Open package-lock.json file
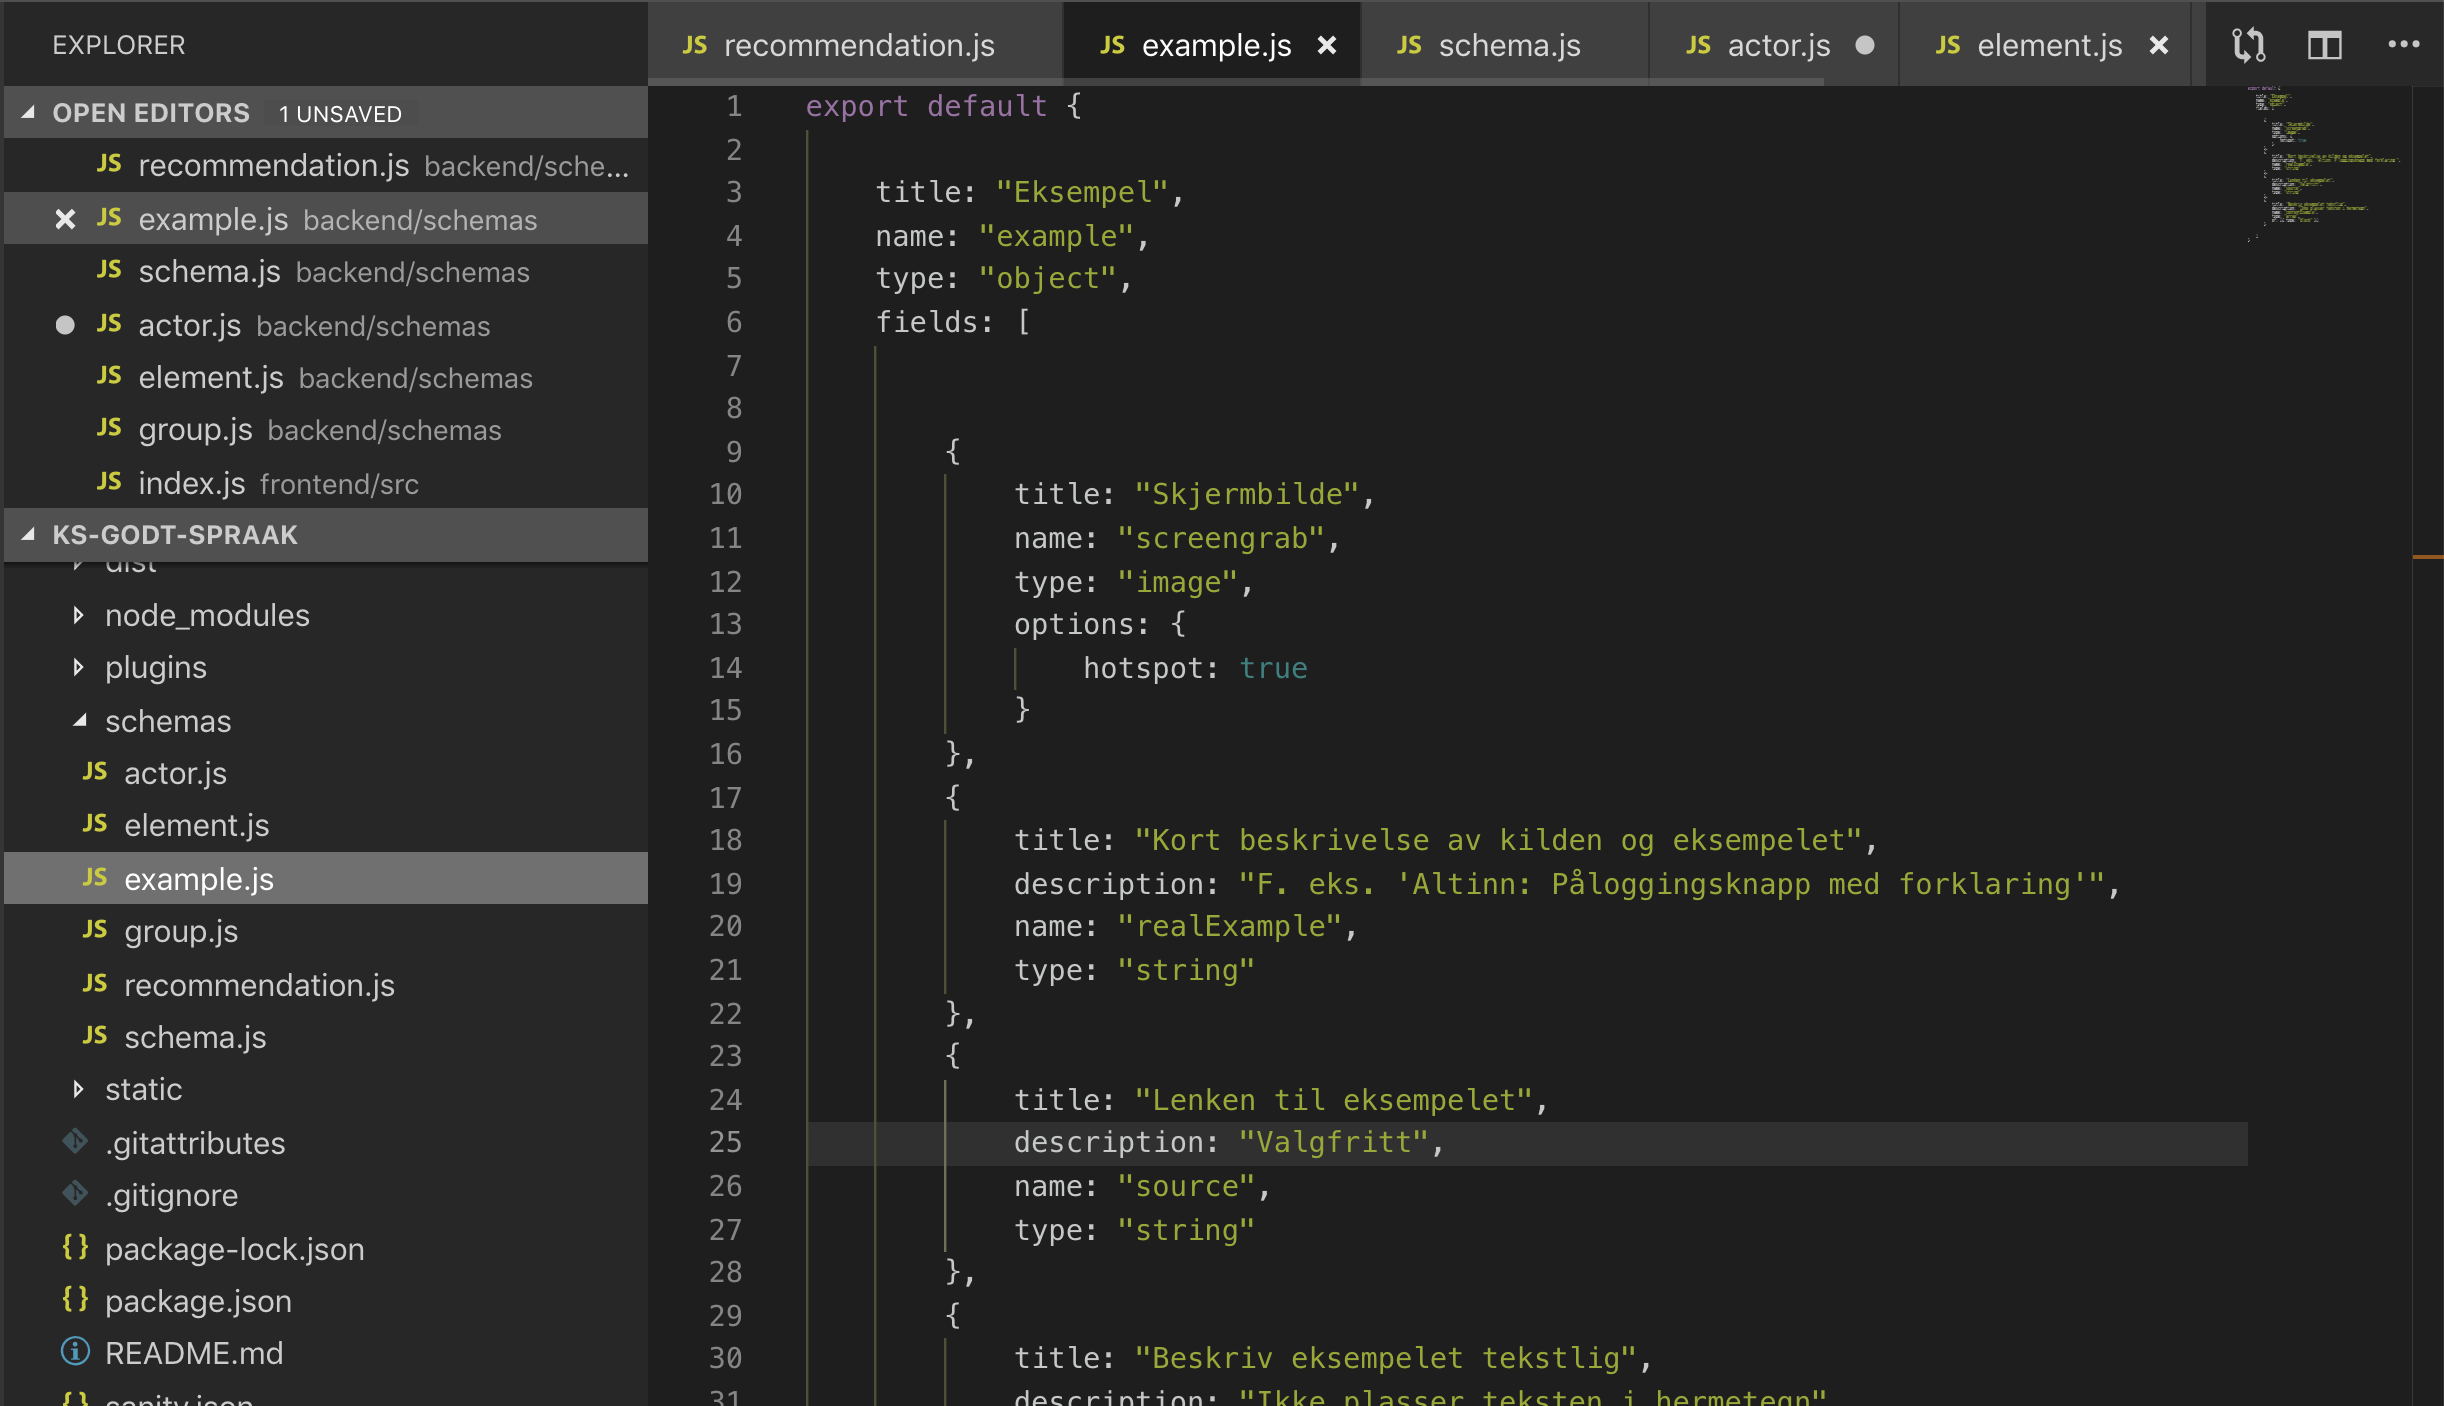The height and width of the screenshot is (1406, 2444). [325, 1249]
